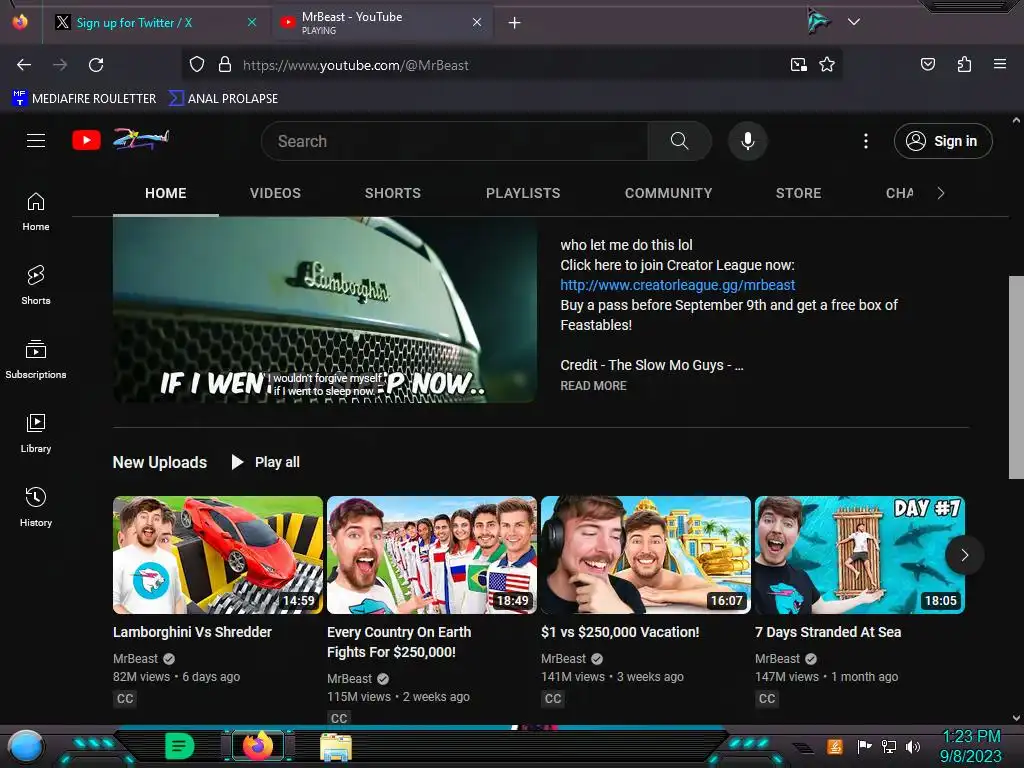The width and height of the screenshot is (1024, 768).
Task: Click the browser forward arrow
Action: (60, 65)
